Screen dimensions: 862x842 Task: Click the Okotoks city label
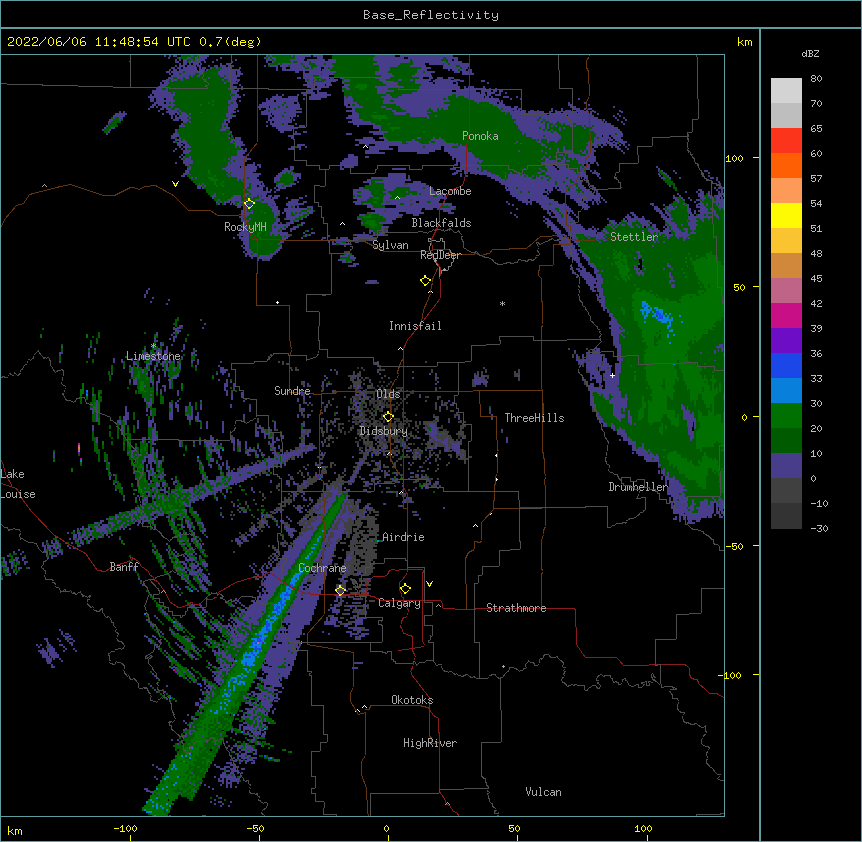412,700
